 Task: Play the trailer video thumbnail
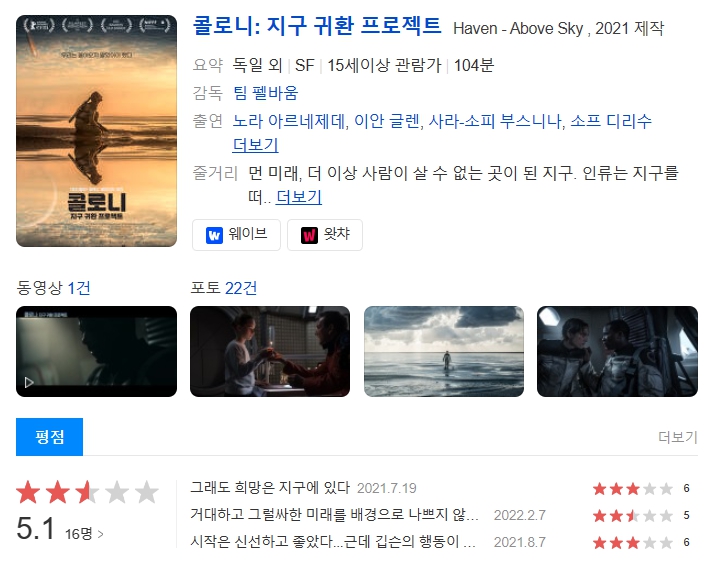pos(96,351)
